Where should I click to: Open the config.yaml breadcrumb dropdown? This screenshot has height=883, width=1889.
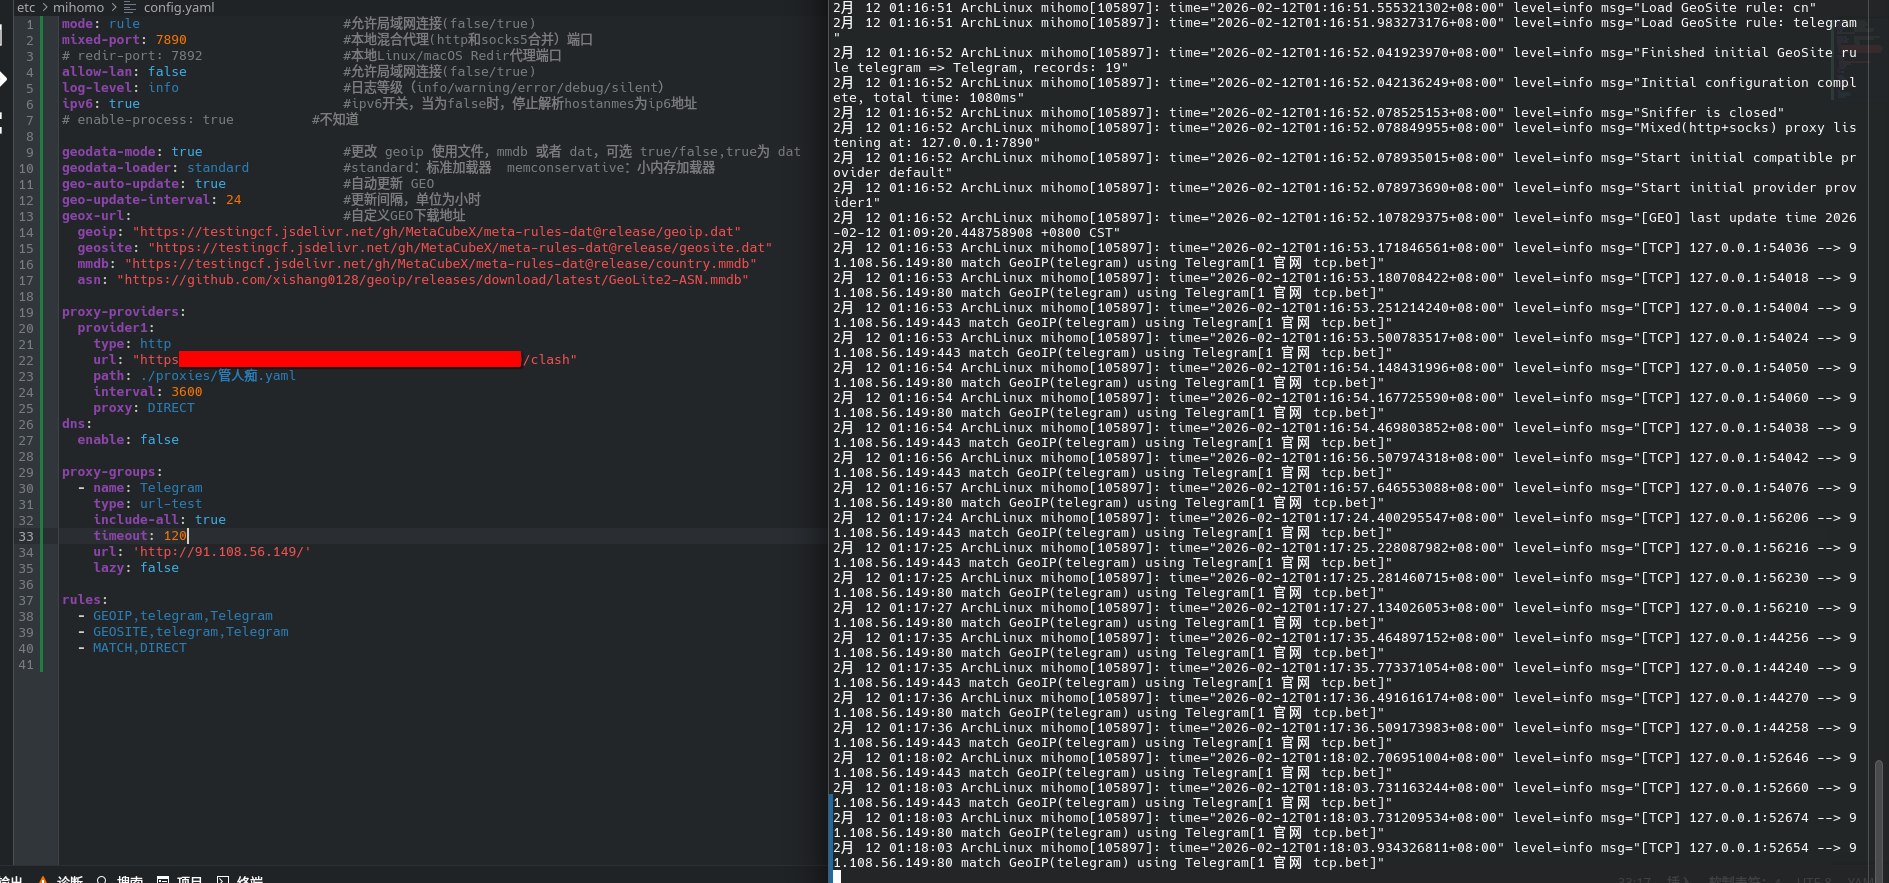pyautogui.click(x=178, y=8)
